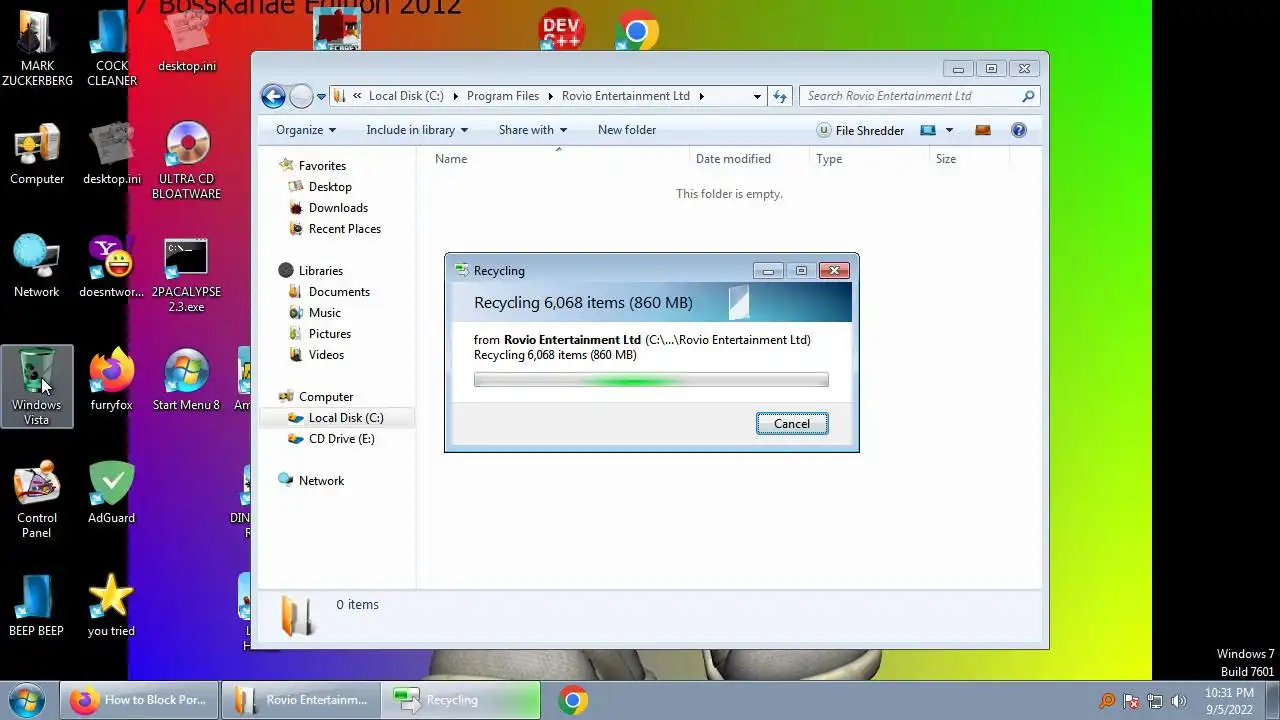Click Program Files in breadcrumb
Viewport: 1280px width, 720px height.
tap(503, 96)
